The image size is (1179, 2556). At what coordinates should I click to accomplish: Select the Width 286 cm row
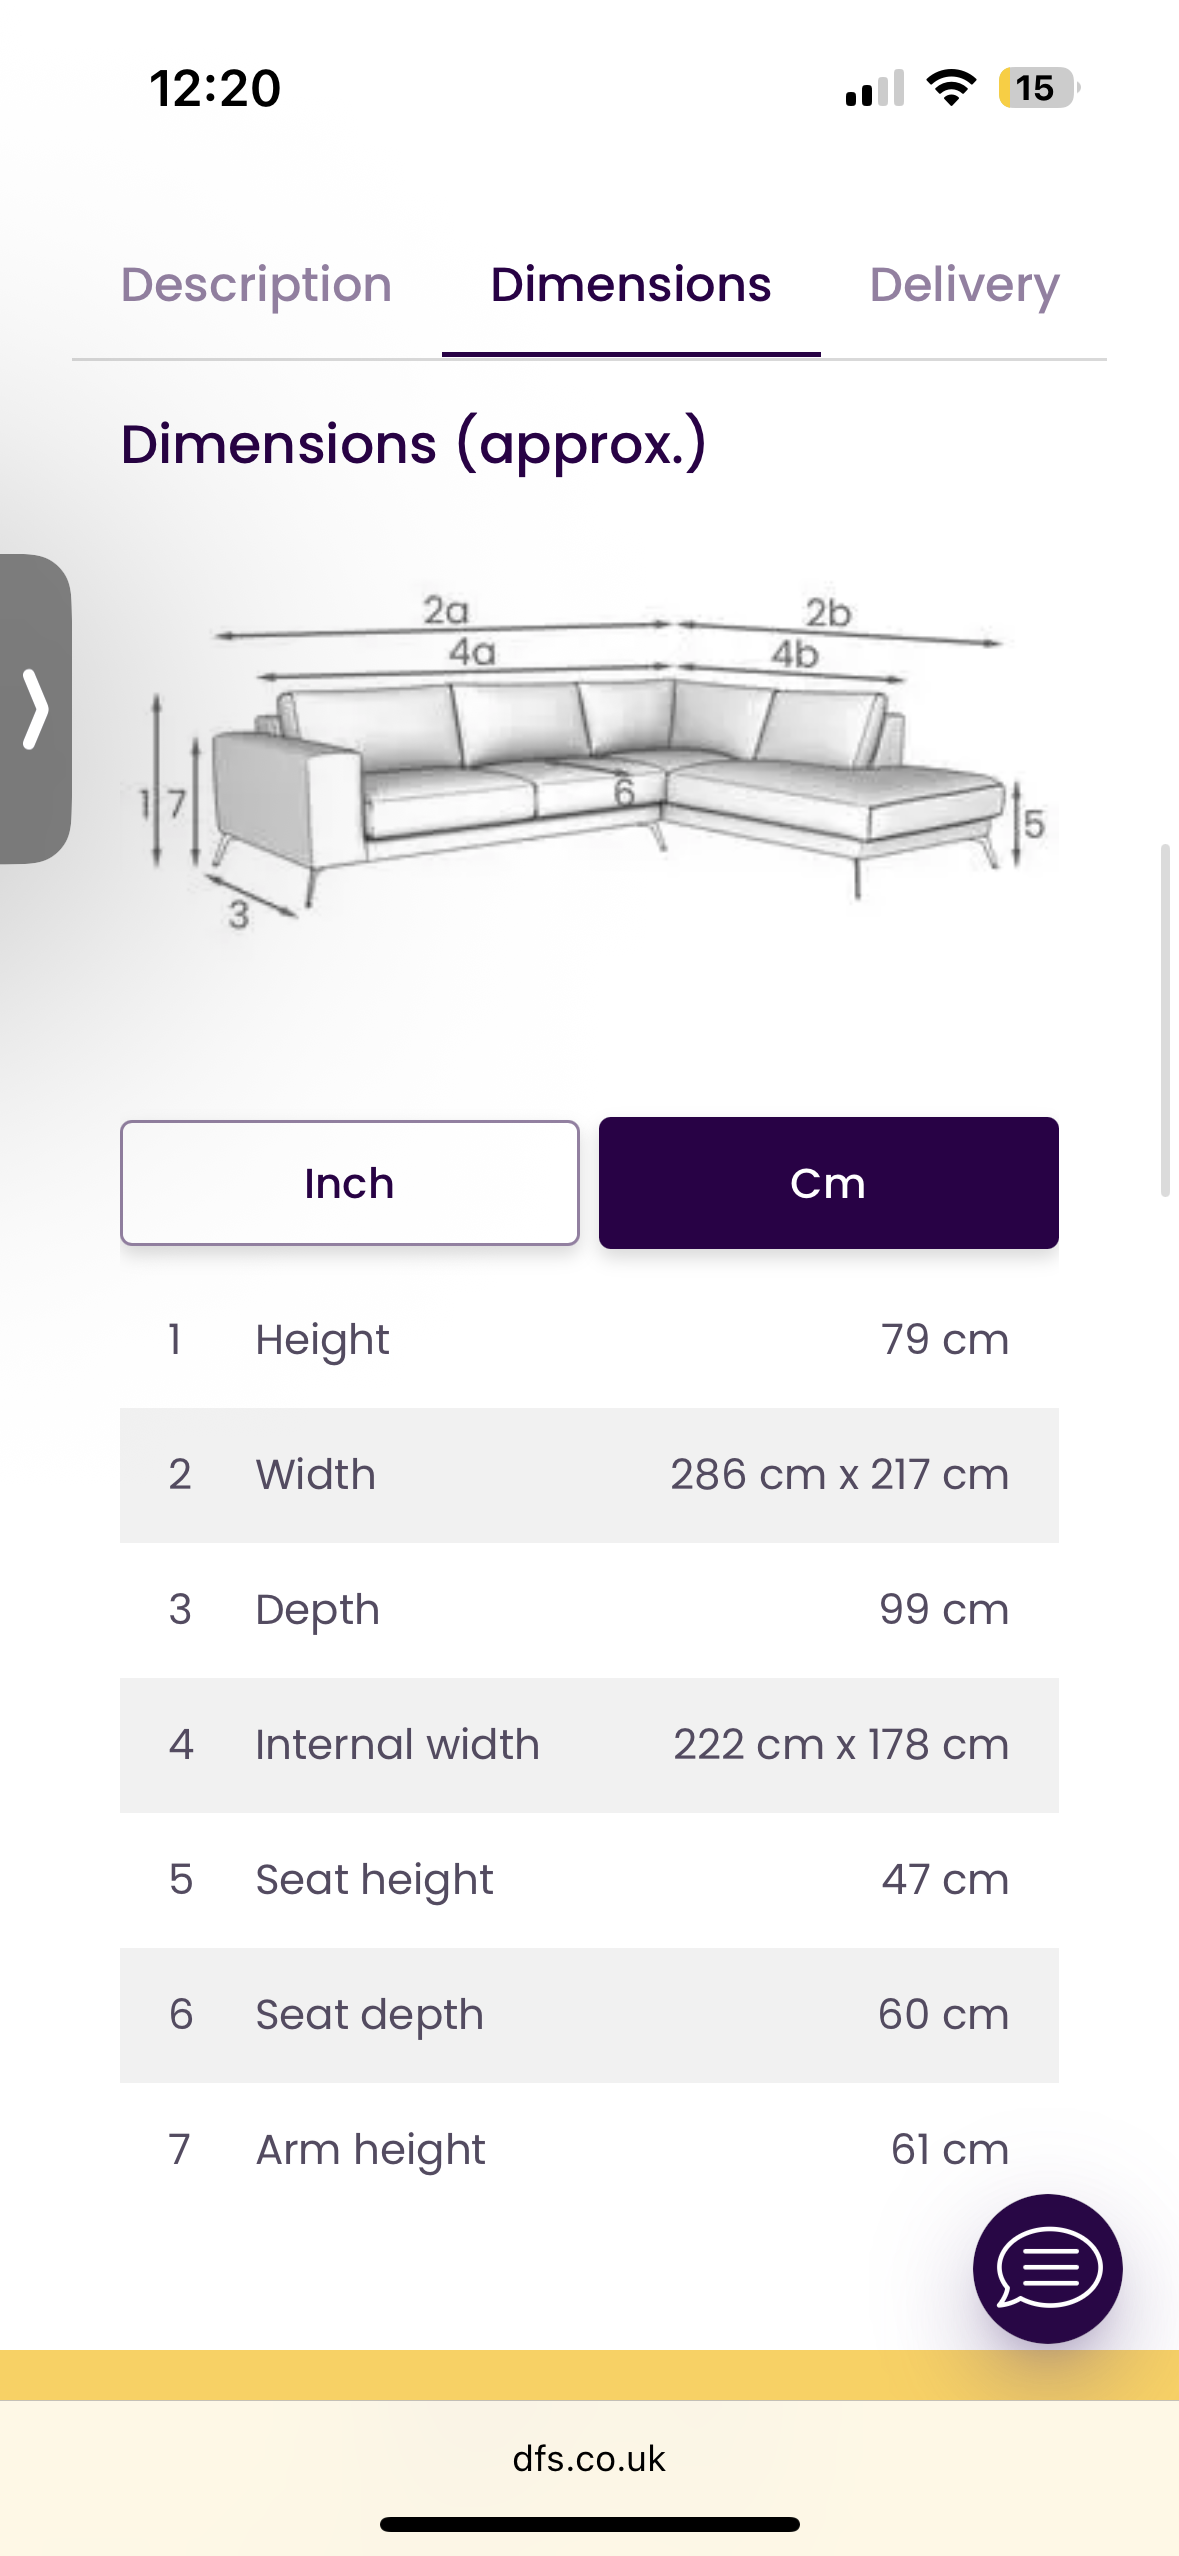tap(589, 1475)
